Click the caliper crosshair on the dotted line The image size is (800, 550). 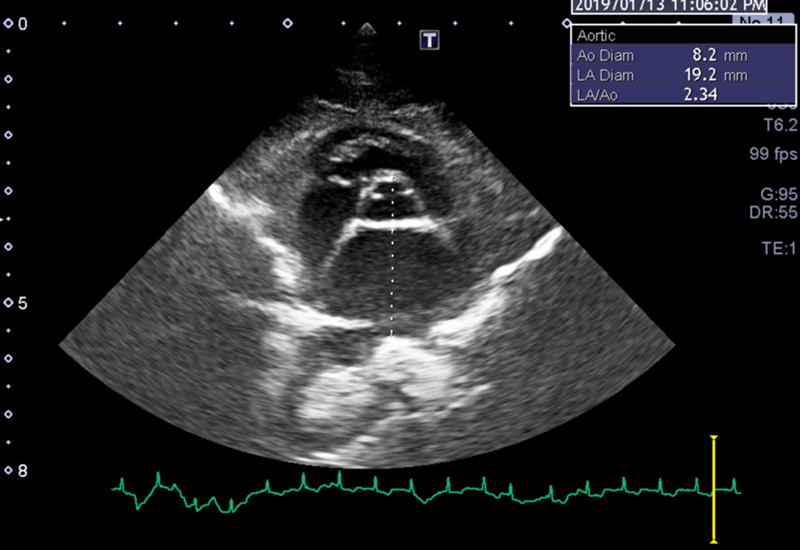point(393,229)
